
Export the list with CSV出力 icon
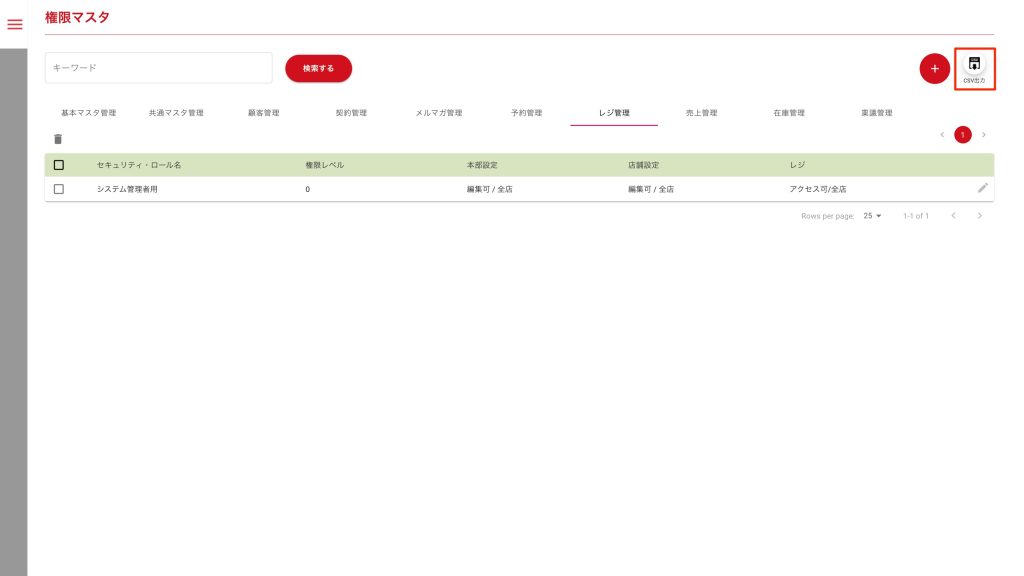pos(974,68)
